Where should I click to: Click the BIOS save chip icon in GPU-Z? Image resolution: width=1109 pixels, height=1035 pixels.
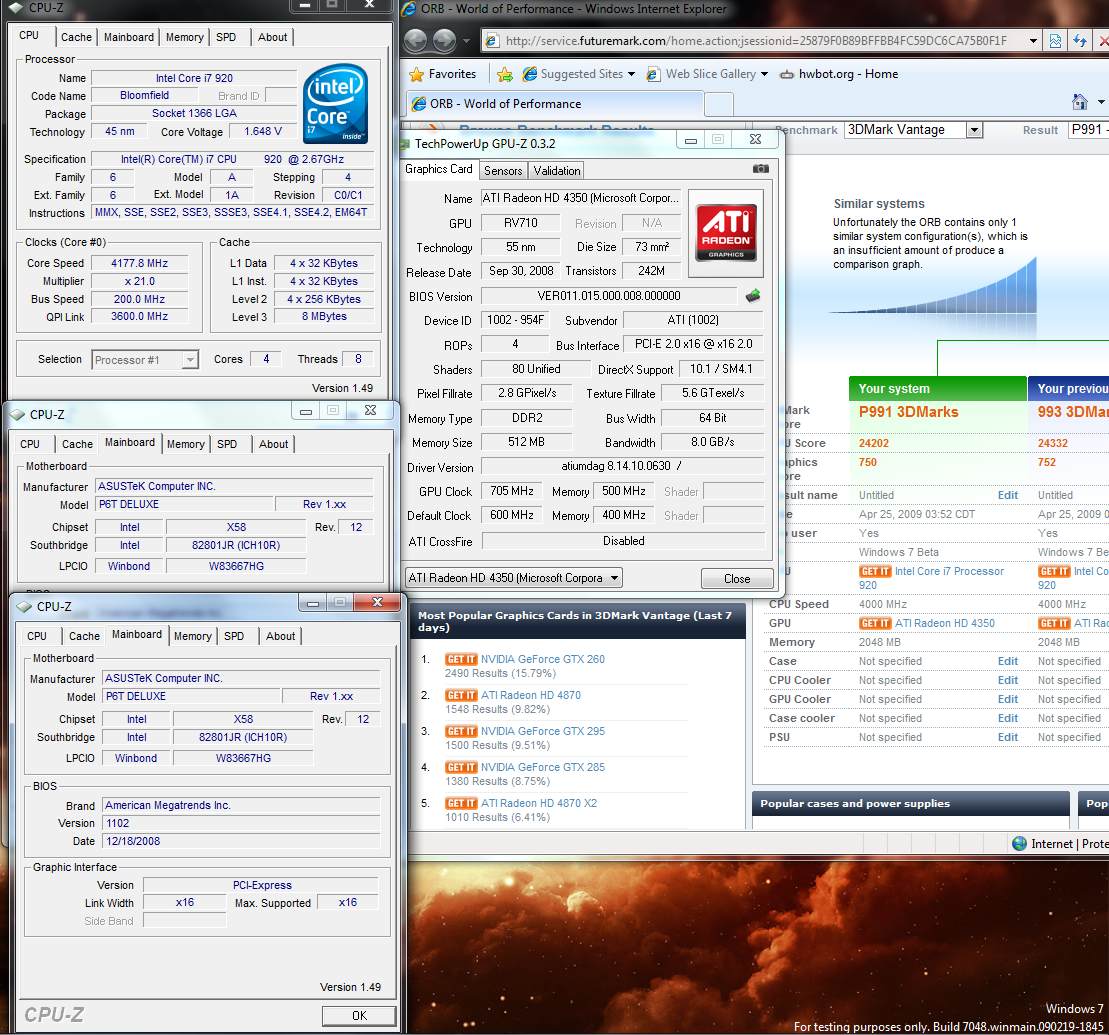[753, 296]
